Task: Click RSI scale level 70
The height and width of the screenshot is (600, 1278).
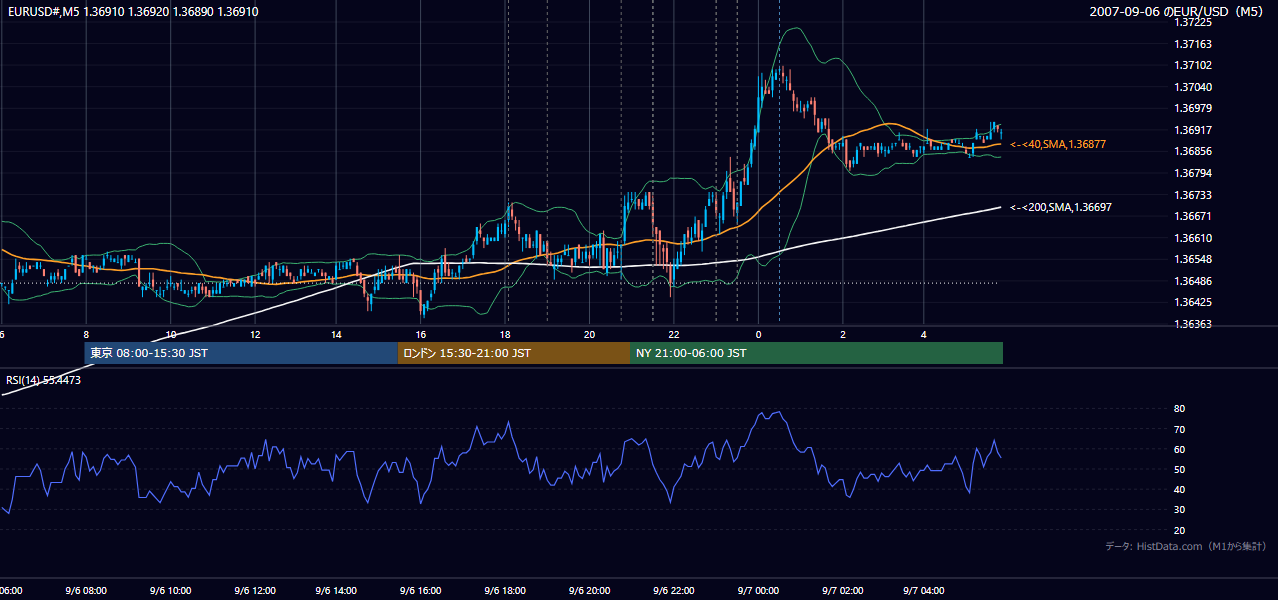Action: coord(1179,429)
